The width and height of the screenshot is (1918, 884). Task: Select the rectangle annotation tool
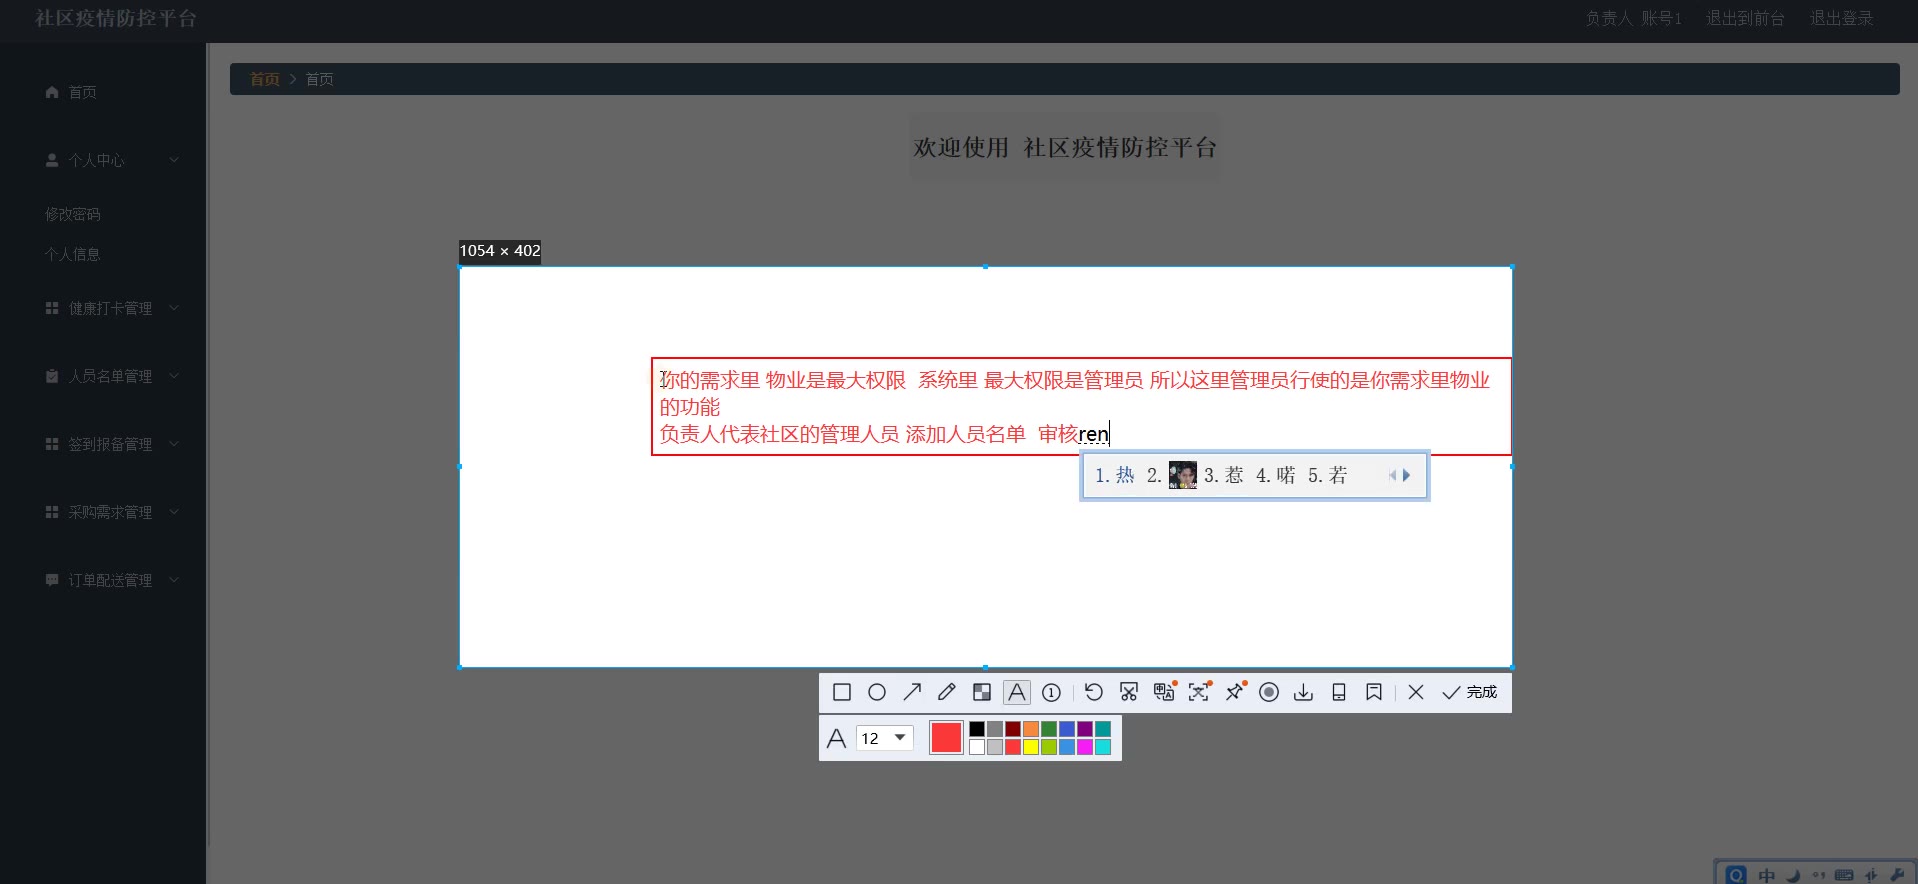coord(842,692)
